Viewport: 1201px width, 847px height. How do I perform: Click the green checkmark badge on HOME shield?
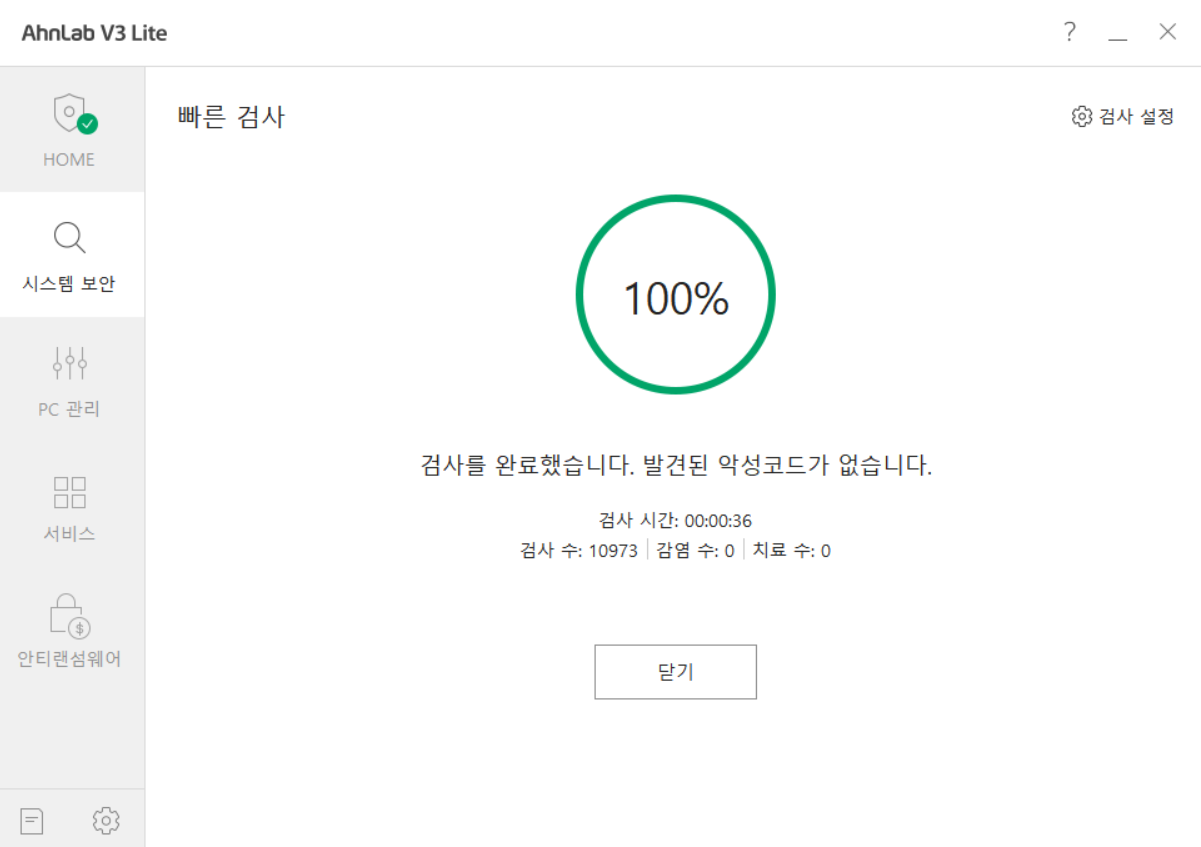[86, 125]
